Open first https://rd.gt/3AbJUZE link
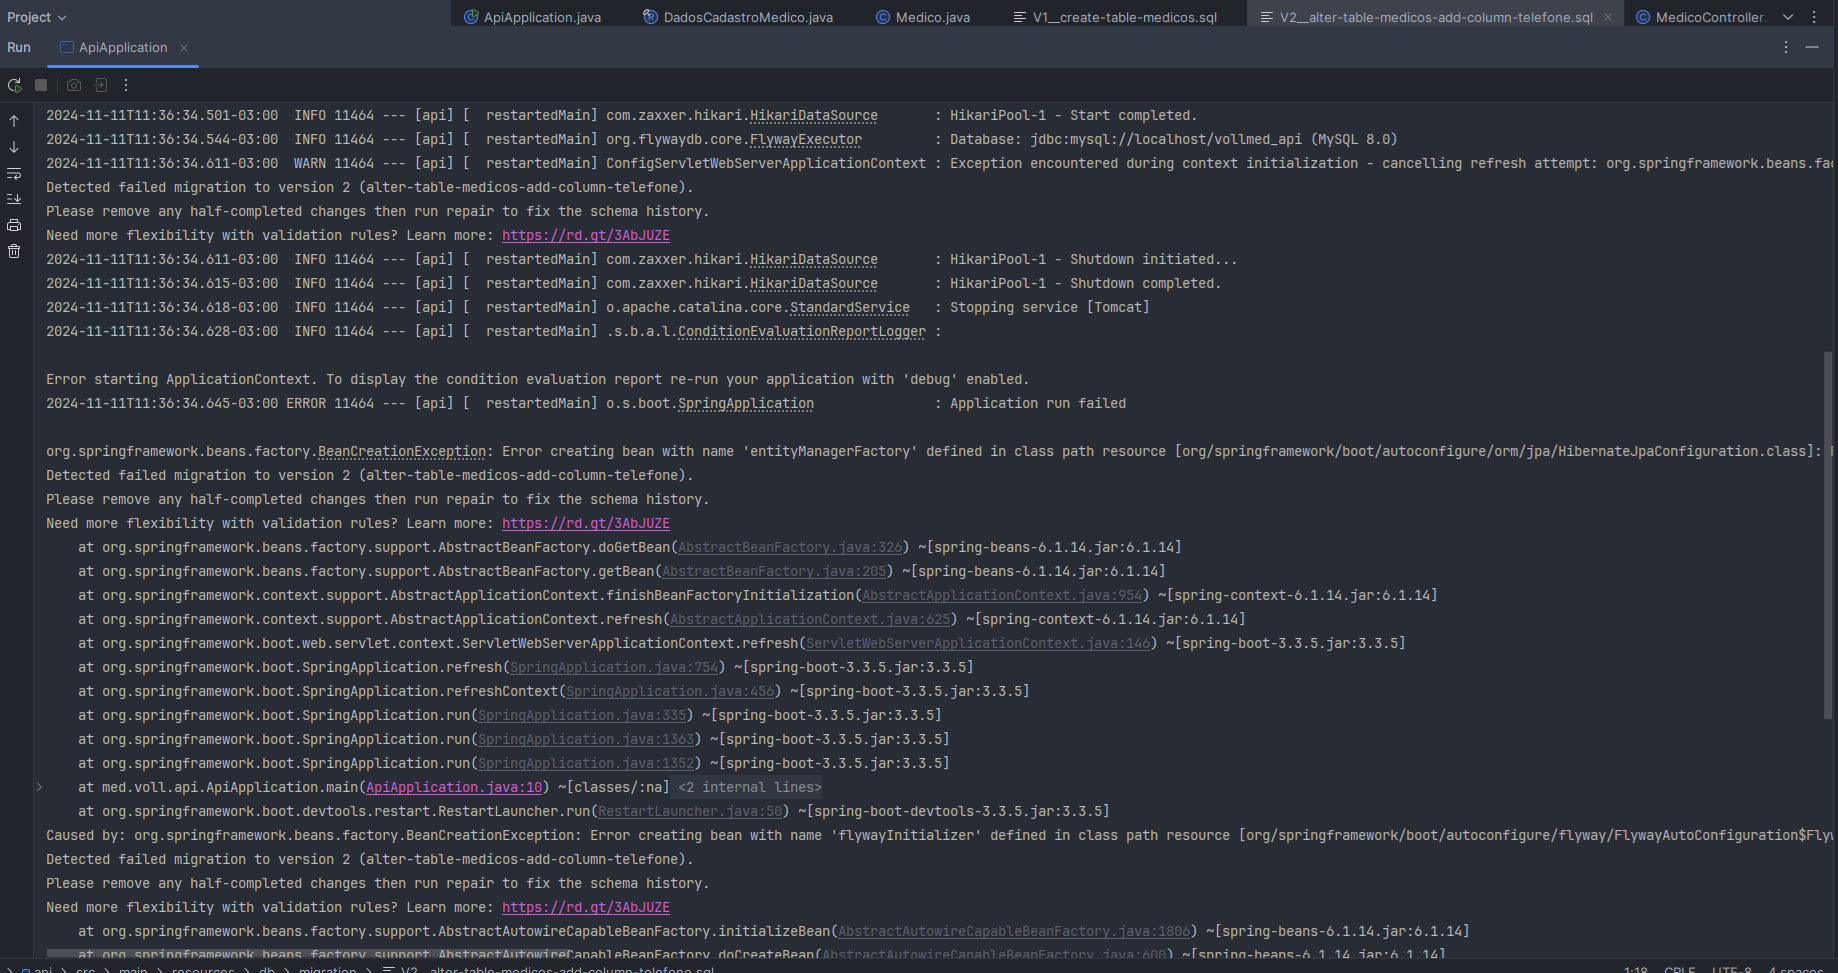The width and height of the screenshot is (1838, 973). (x=586, y=235)
